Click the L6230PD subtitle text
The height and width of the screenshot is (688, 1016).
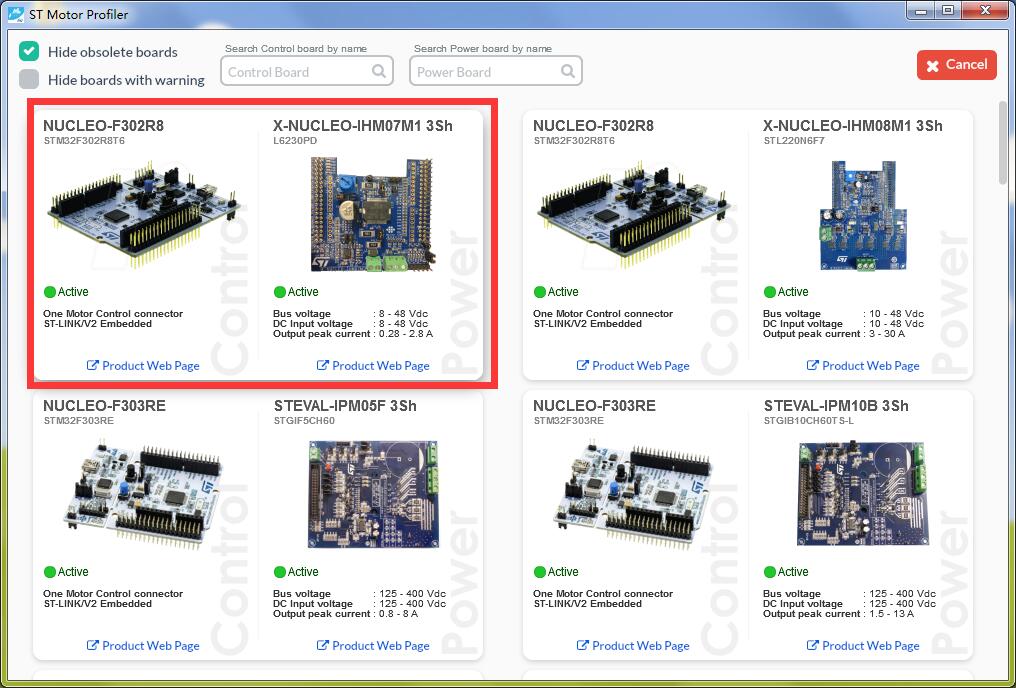pyautogui.click(x=295, y=141)
